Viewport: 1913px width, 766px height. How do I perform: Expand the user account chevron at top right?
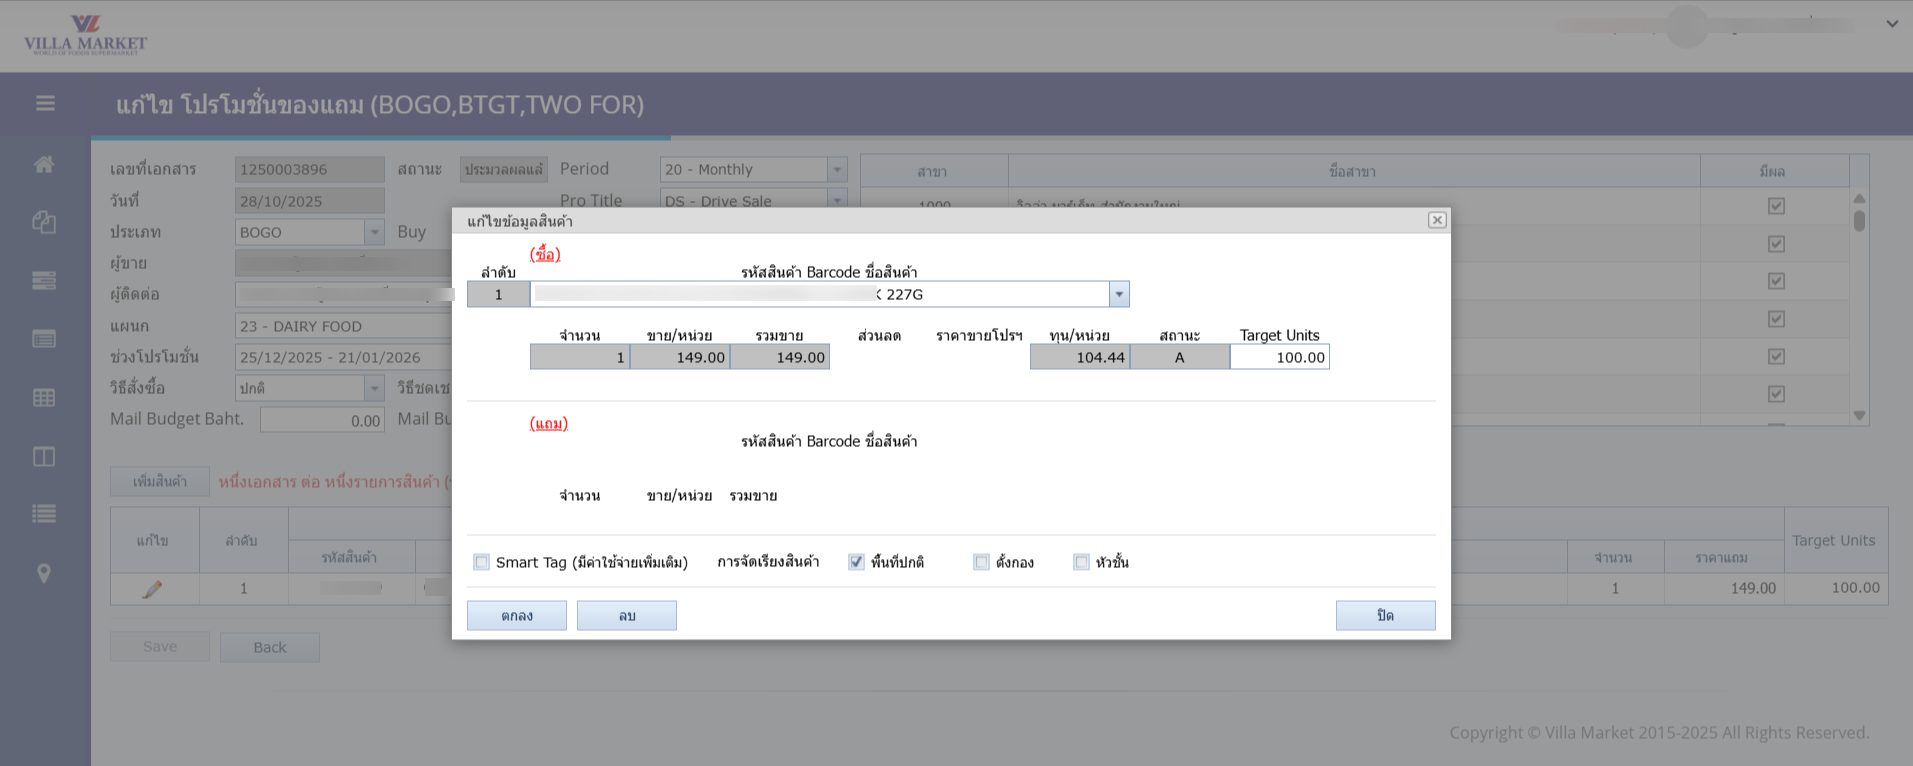1892,24
